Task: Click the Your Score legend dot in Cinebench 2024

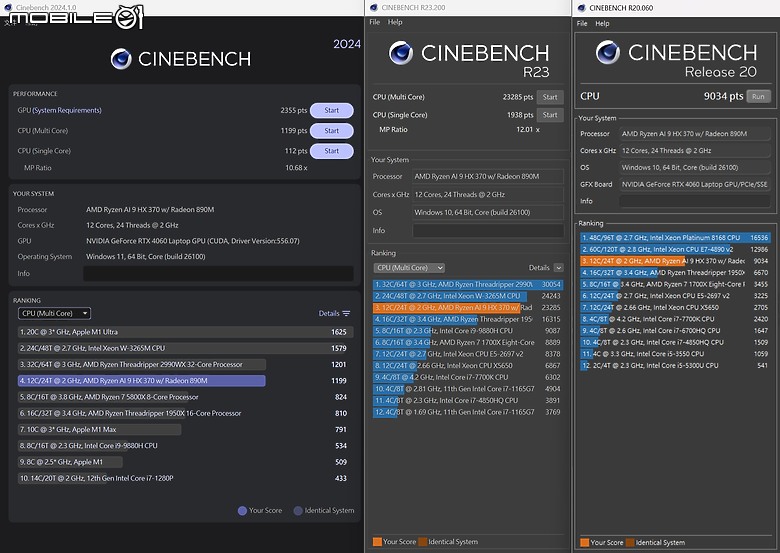Action: coord(242,511)
